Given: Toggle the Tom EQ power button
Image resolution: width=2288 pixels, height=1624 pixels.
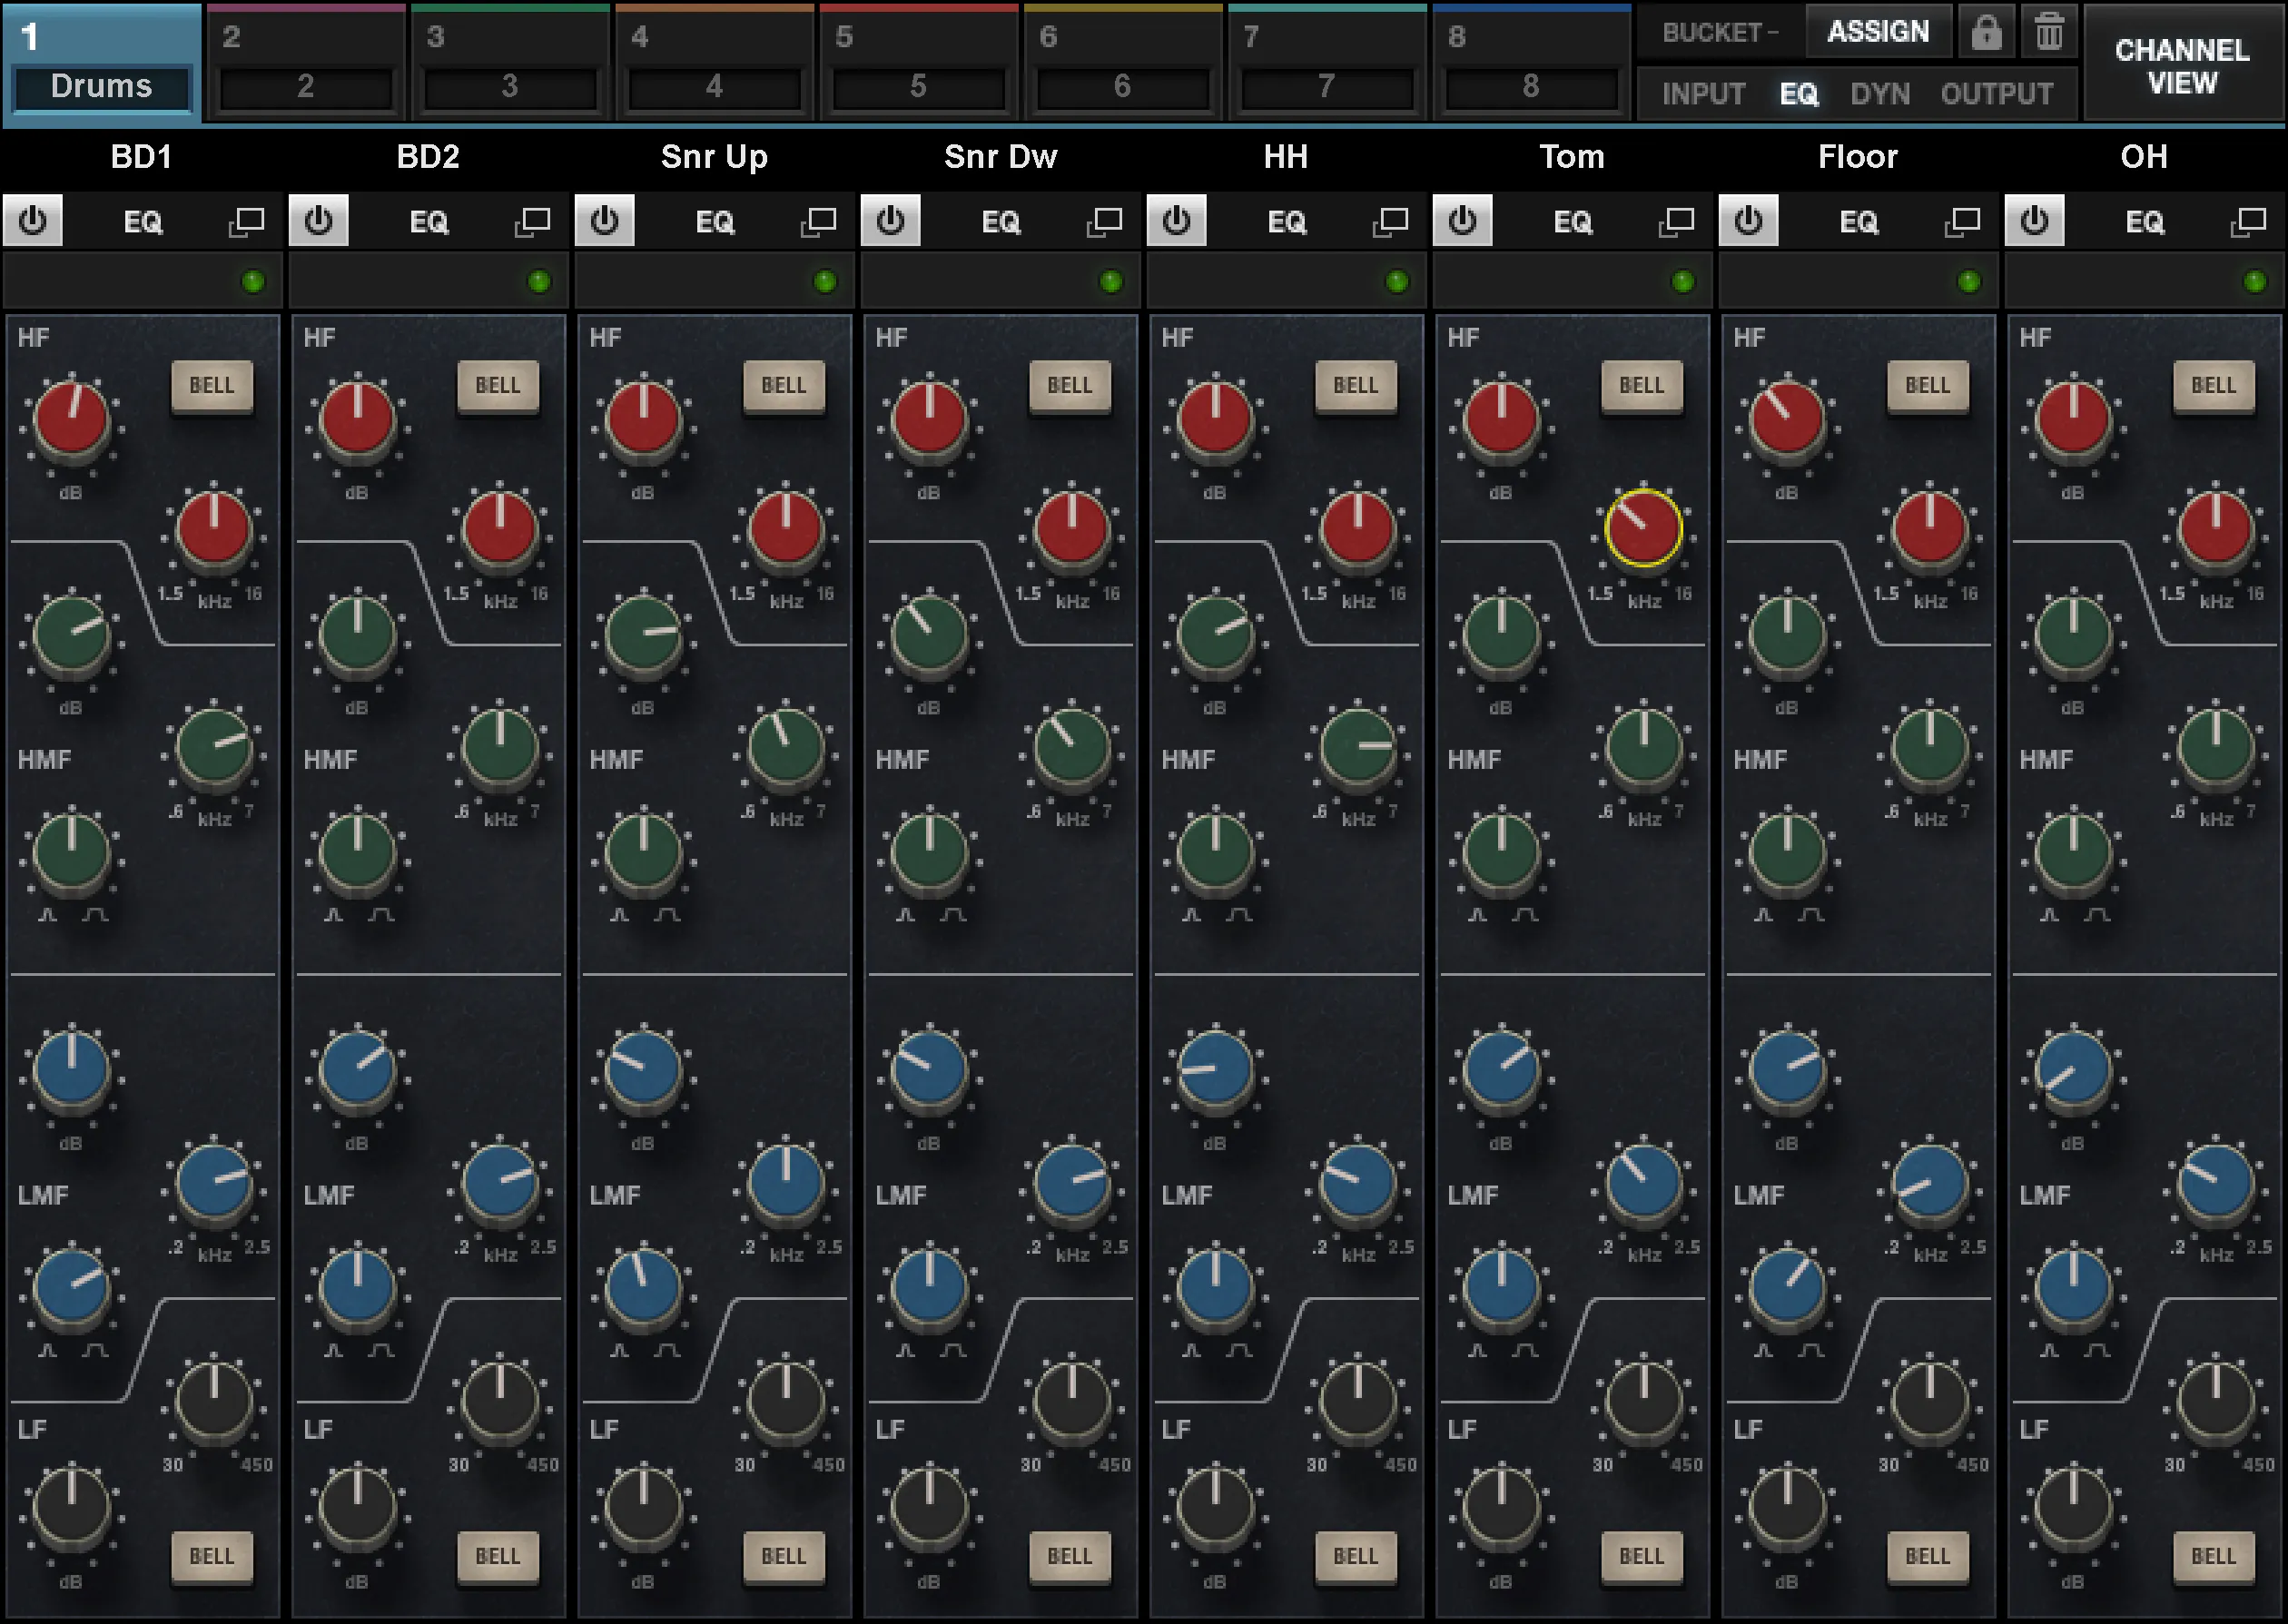Looking at the screenshot, I should 1463,220.
